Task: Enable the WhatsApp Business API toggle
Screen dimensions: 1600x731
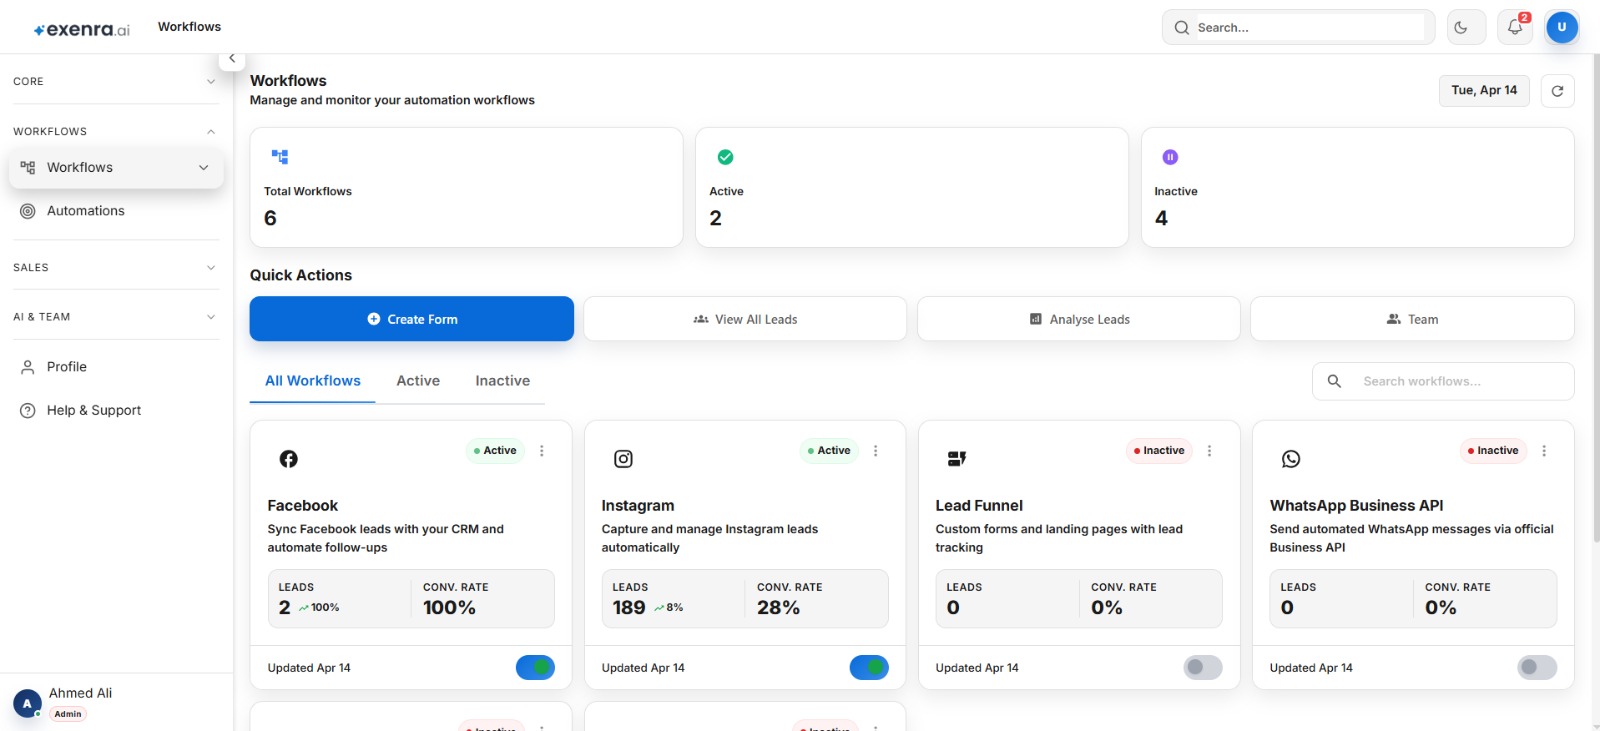Action: (x=1537, y=667)
